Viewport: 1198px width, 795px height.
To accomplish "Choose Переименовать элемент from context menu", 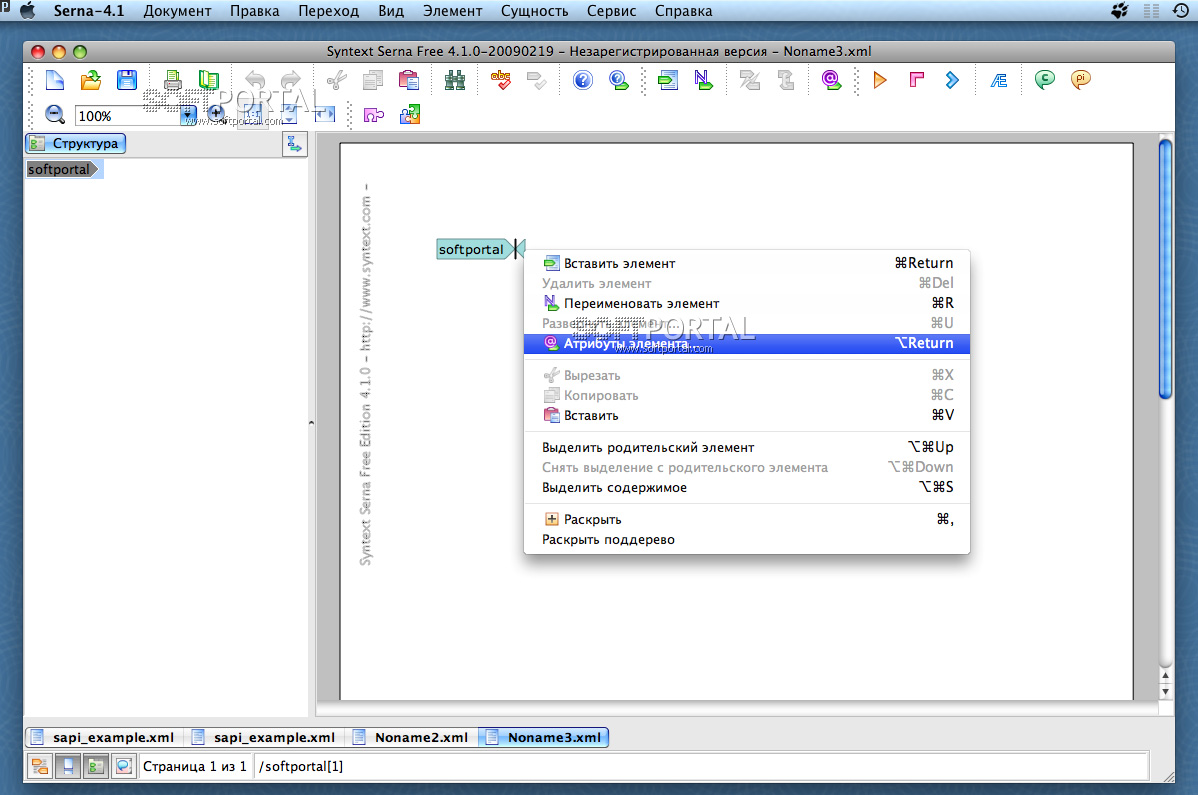I will [746, 303].
